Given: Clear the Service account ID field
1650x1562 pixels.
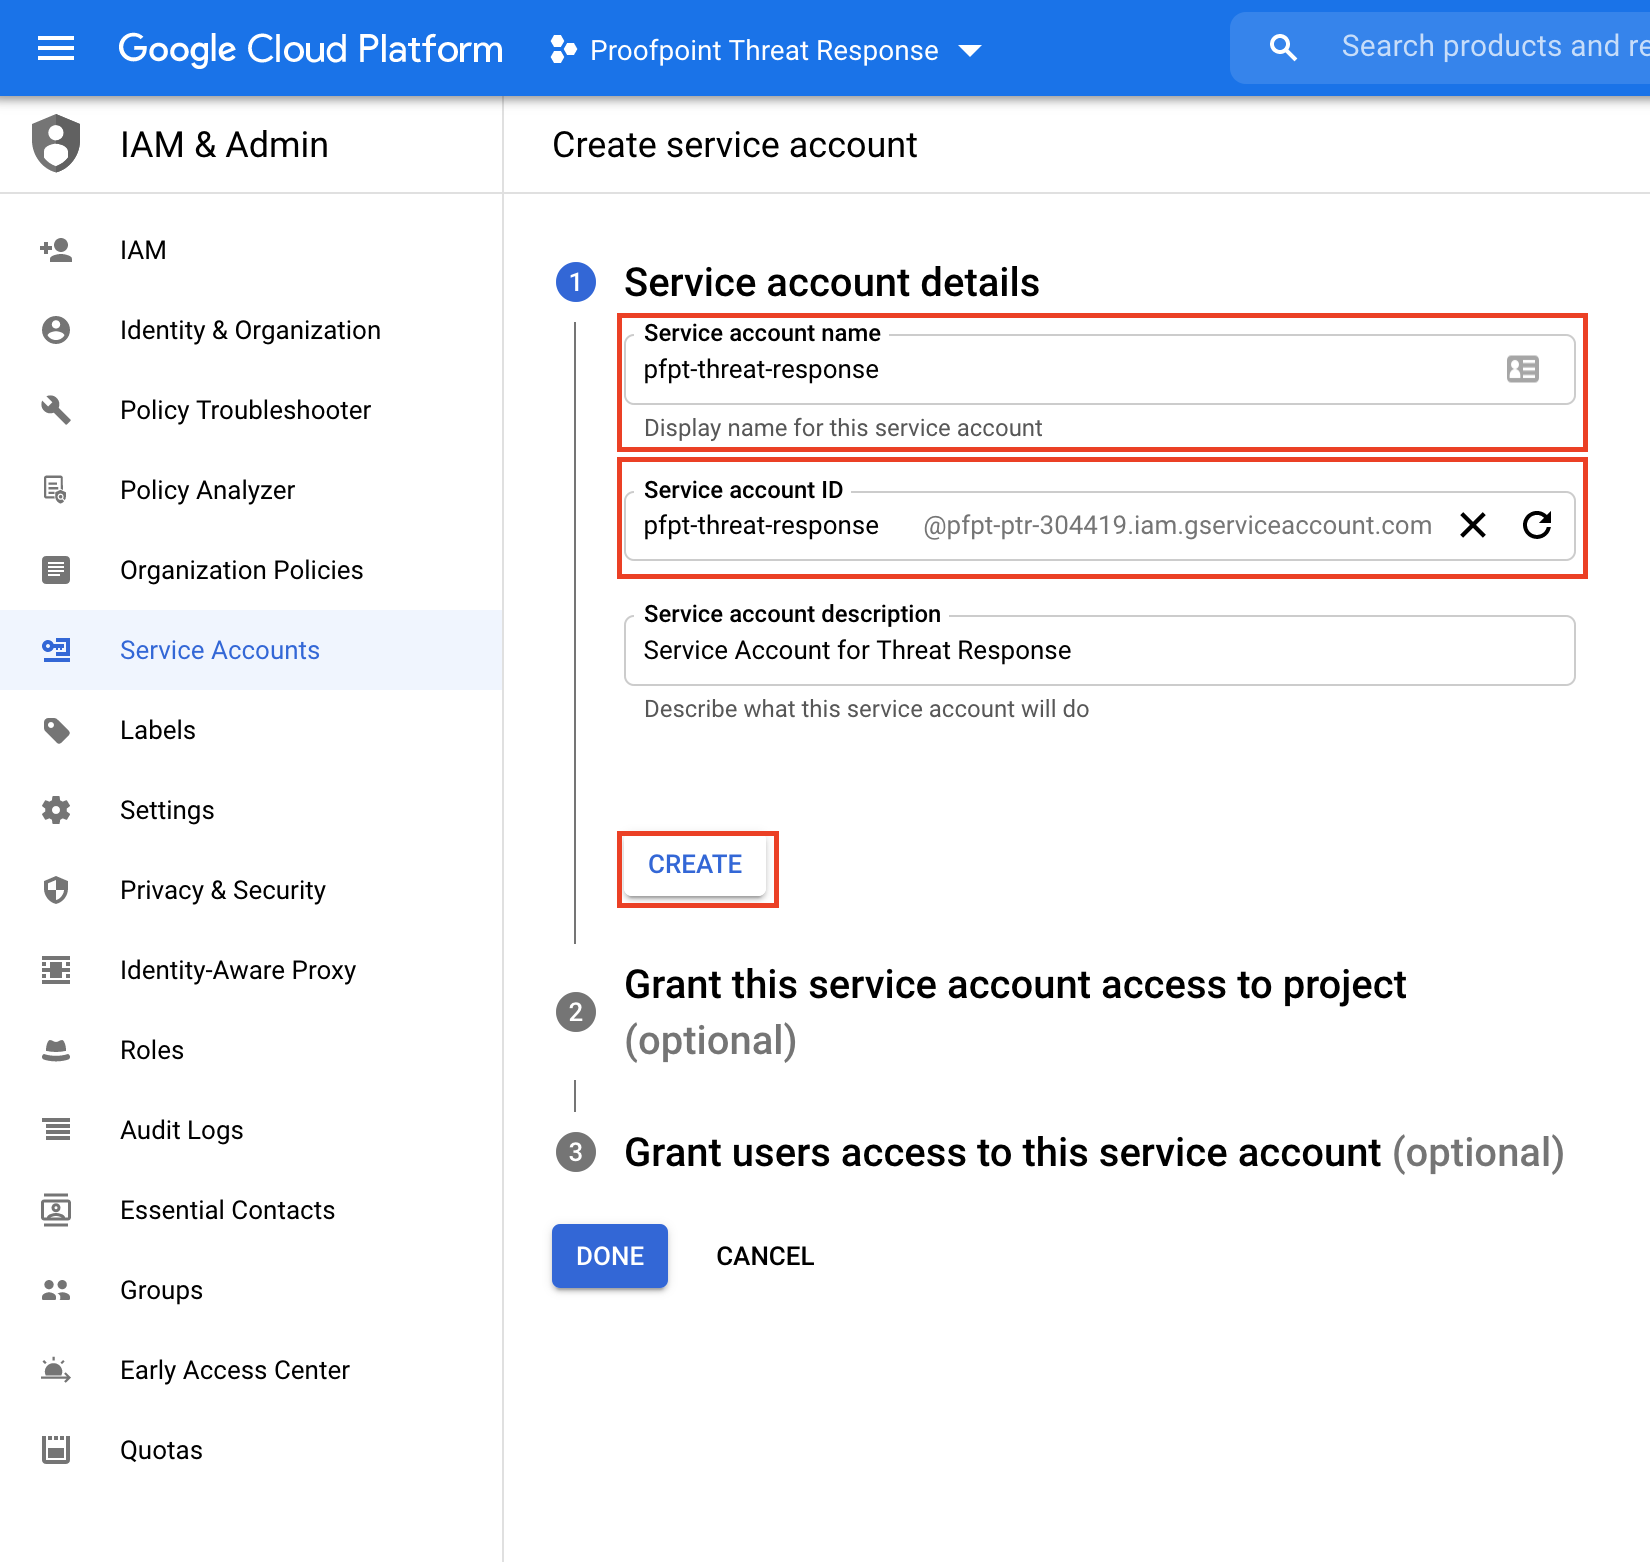Looking at the screenshot, I should pos(1472,525).
